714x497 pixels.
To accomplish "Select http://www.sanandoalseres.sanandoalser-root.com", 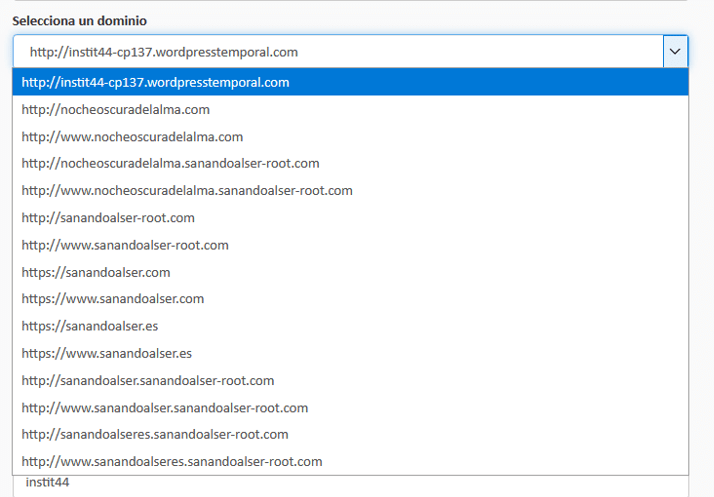I will 351,461.
